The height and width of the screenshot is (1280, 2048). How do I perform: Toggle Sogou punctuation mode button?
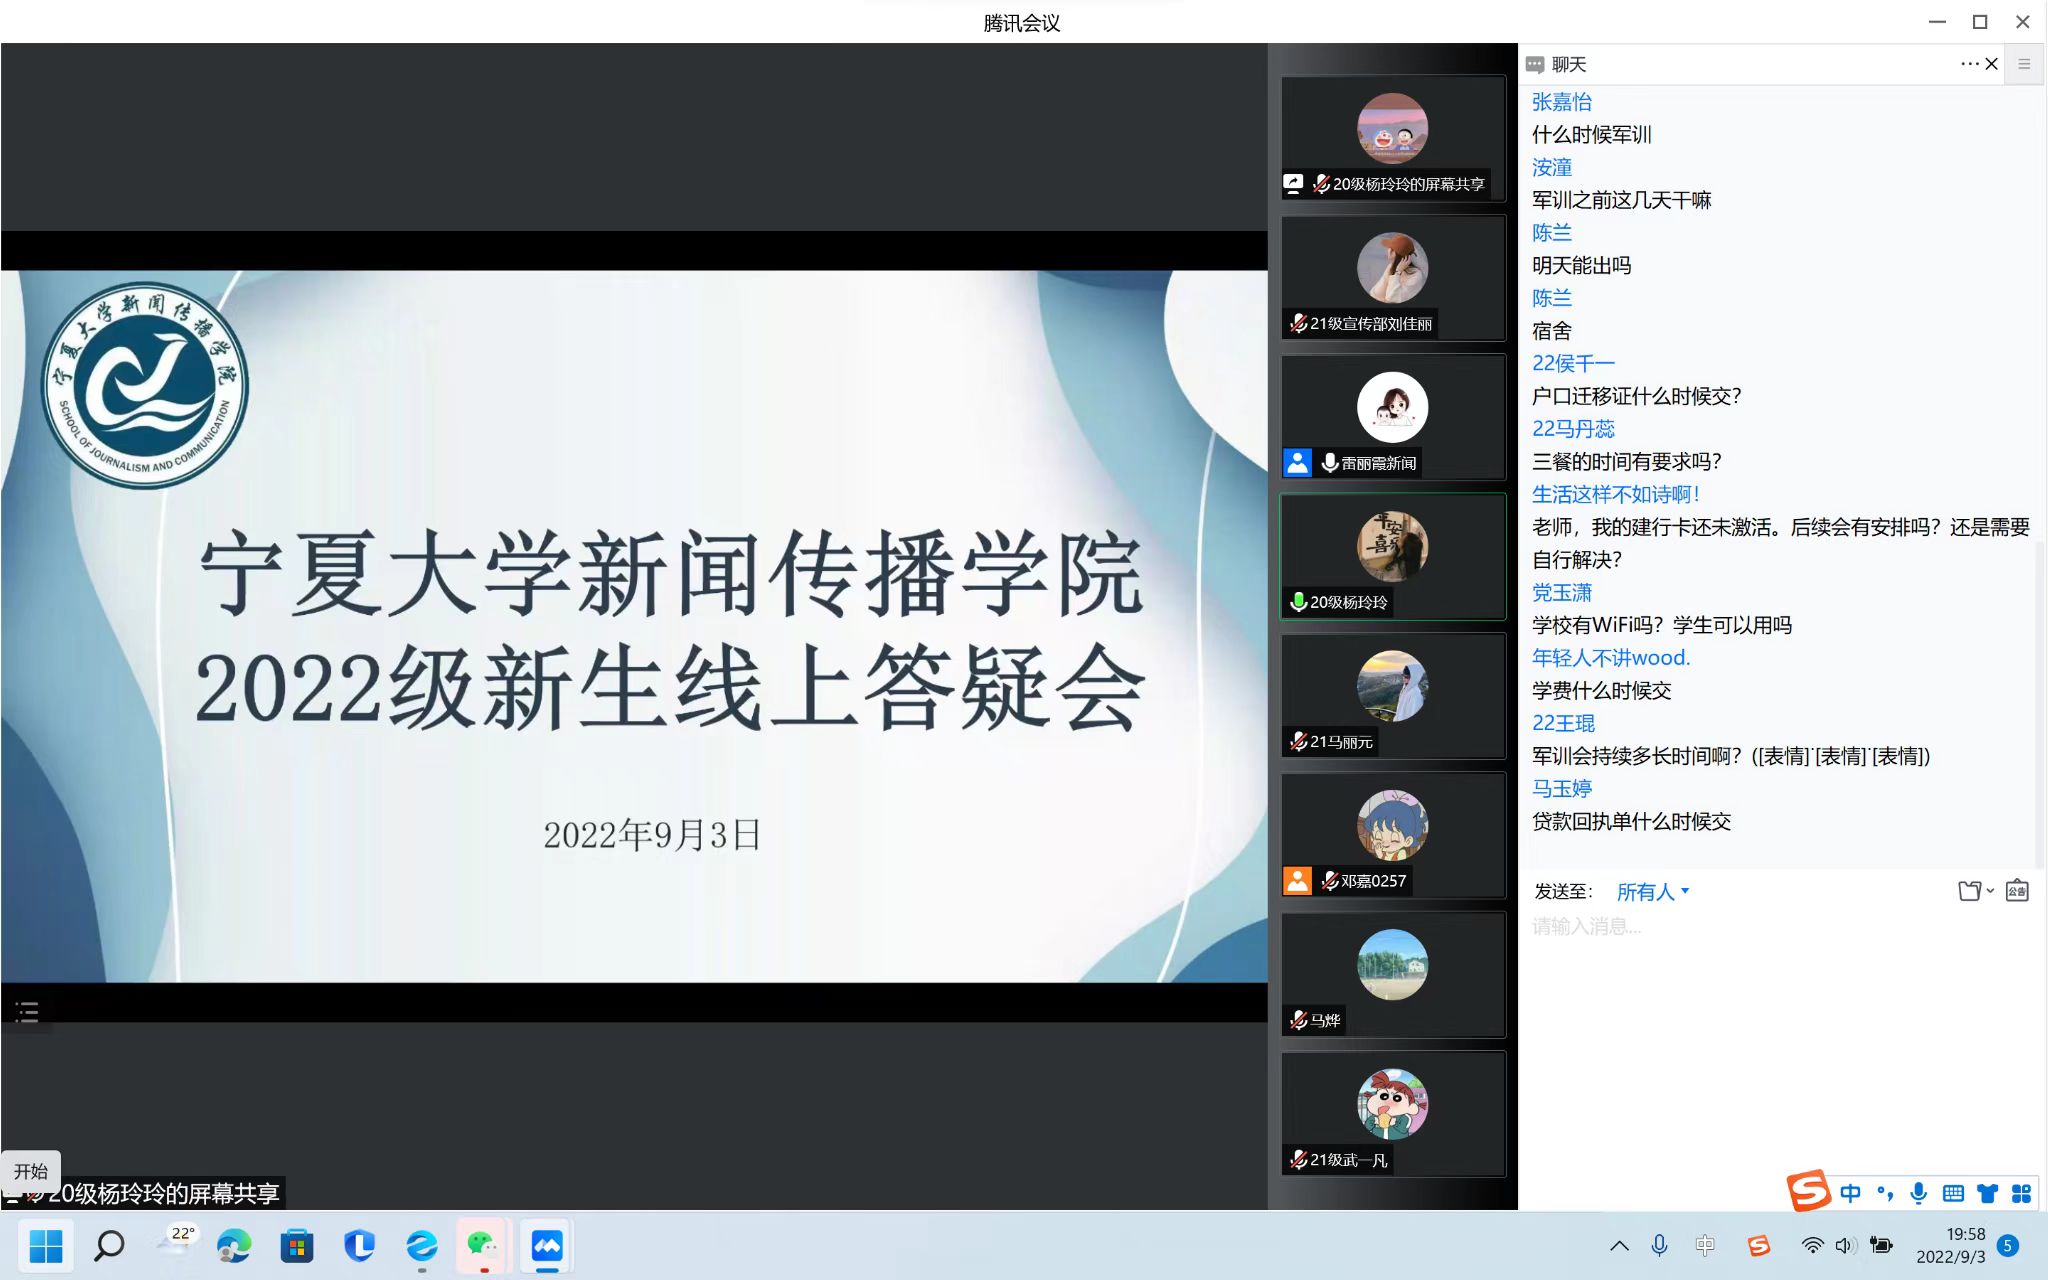[1885, 1193]
